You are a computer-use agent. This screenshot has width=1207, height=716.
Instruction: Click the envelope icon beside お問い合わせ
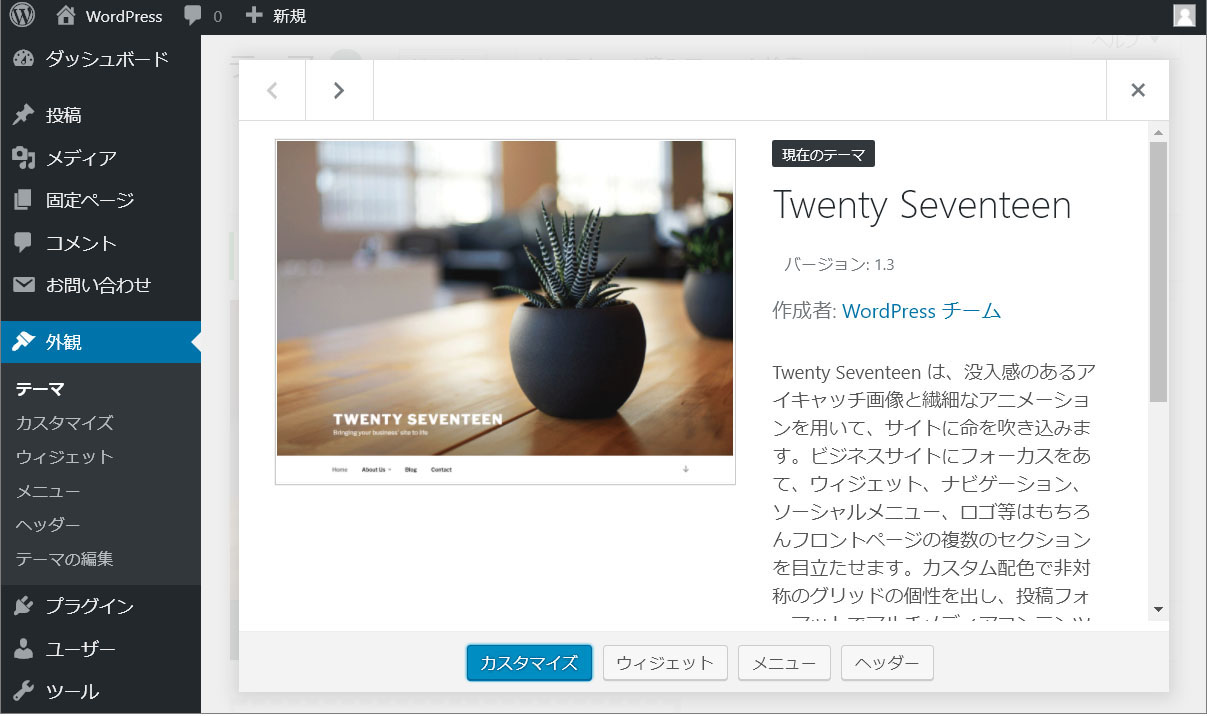tap(24, 285)
